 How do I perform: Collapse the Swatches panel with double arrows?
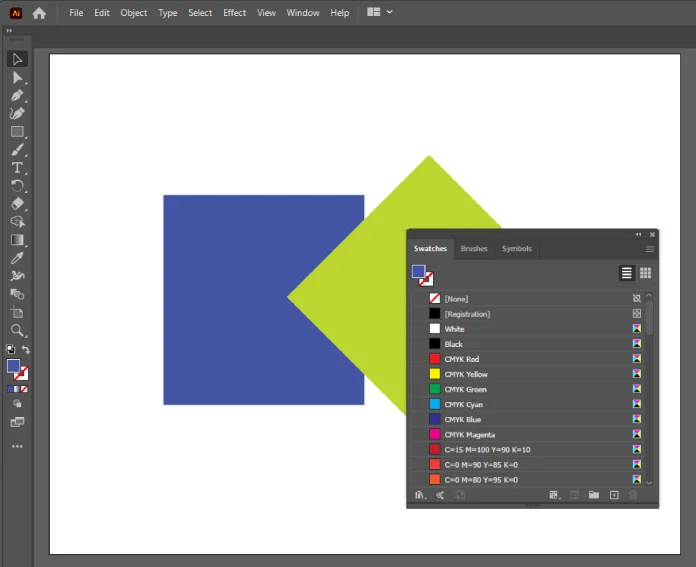(638, 235)
